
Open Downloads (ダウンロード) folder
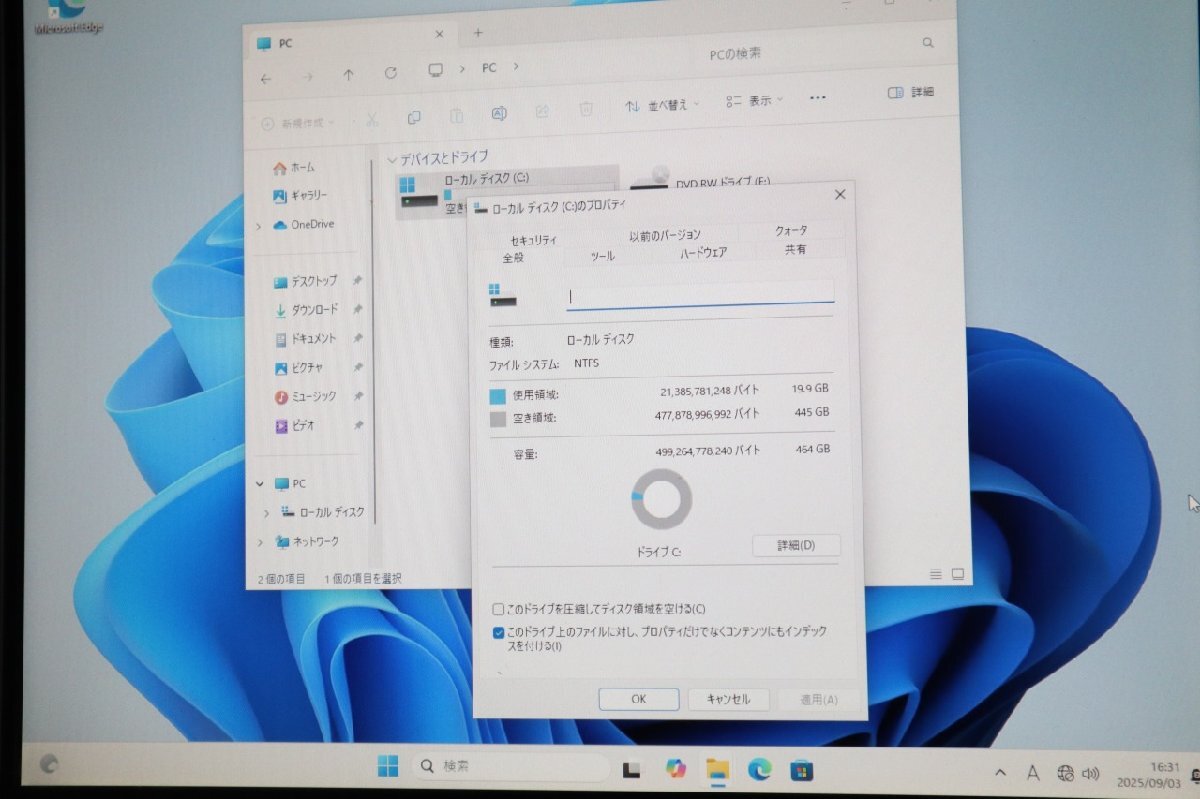coord(306,310)
